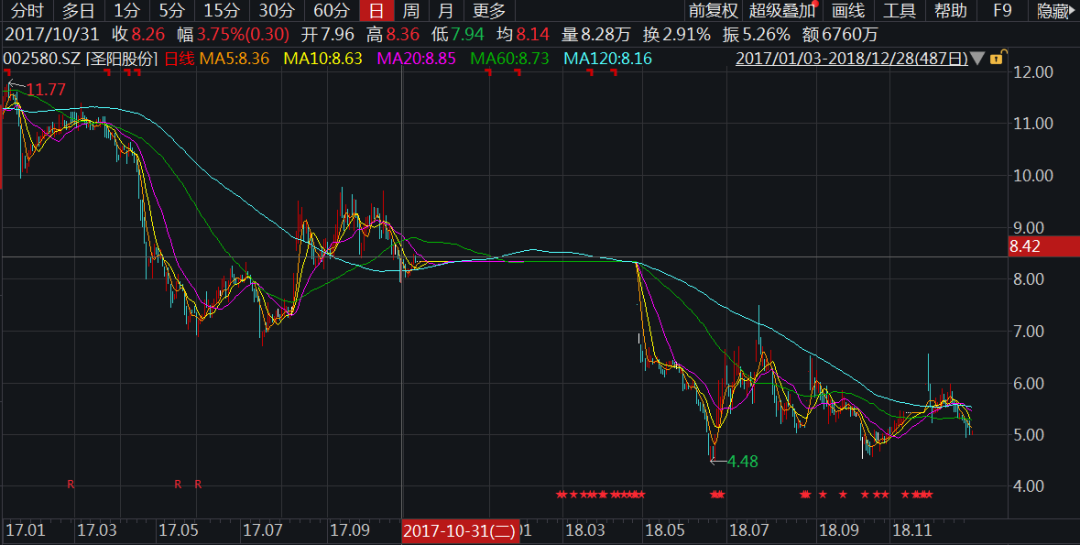
Task: Open the 前复权 adjustment dropdown
Action: coord(713,11)
